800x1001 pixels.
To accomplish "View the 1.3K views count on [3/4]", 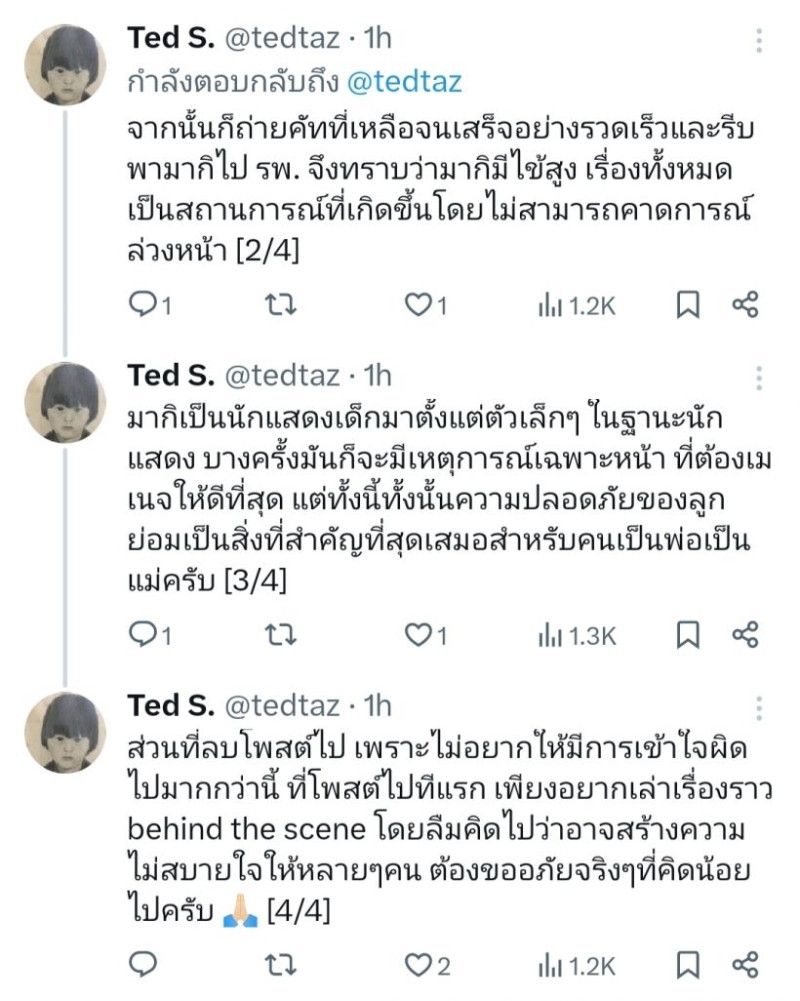I will [577, 634].
